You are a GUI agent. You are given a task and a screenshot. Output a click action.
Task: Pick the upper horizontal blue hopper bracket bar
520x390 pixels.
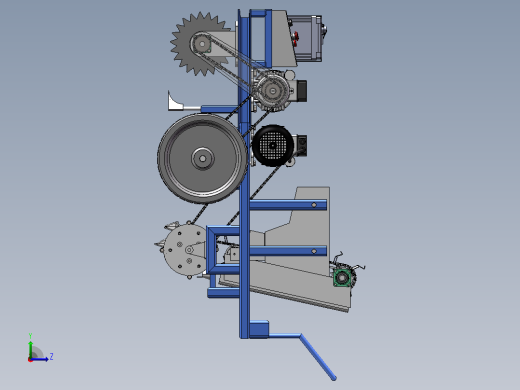point(288,205)
